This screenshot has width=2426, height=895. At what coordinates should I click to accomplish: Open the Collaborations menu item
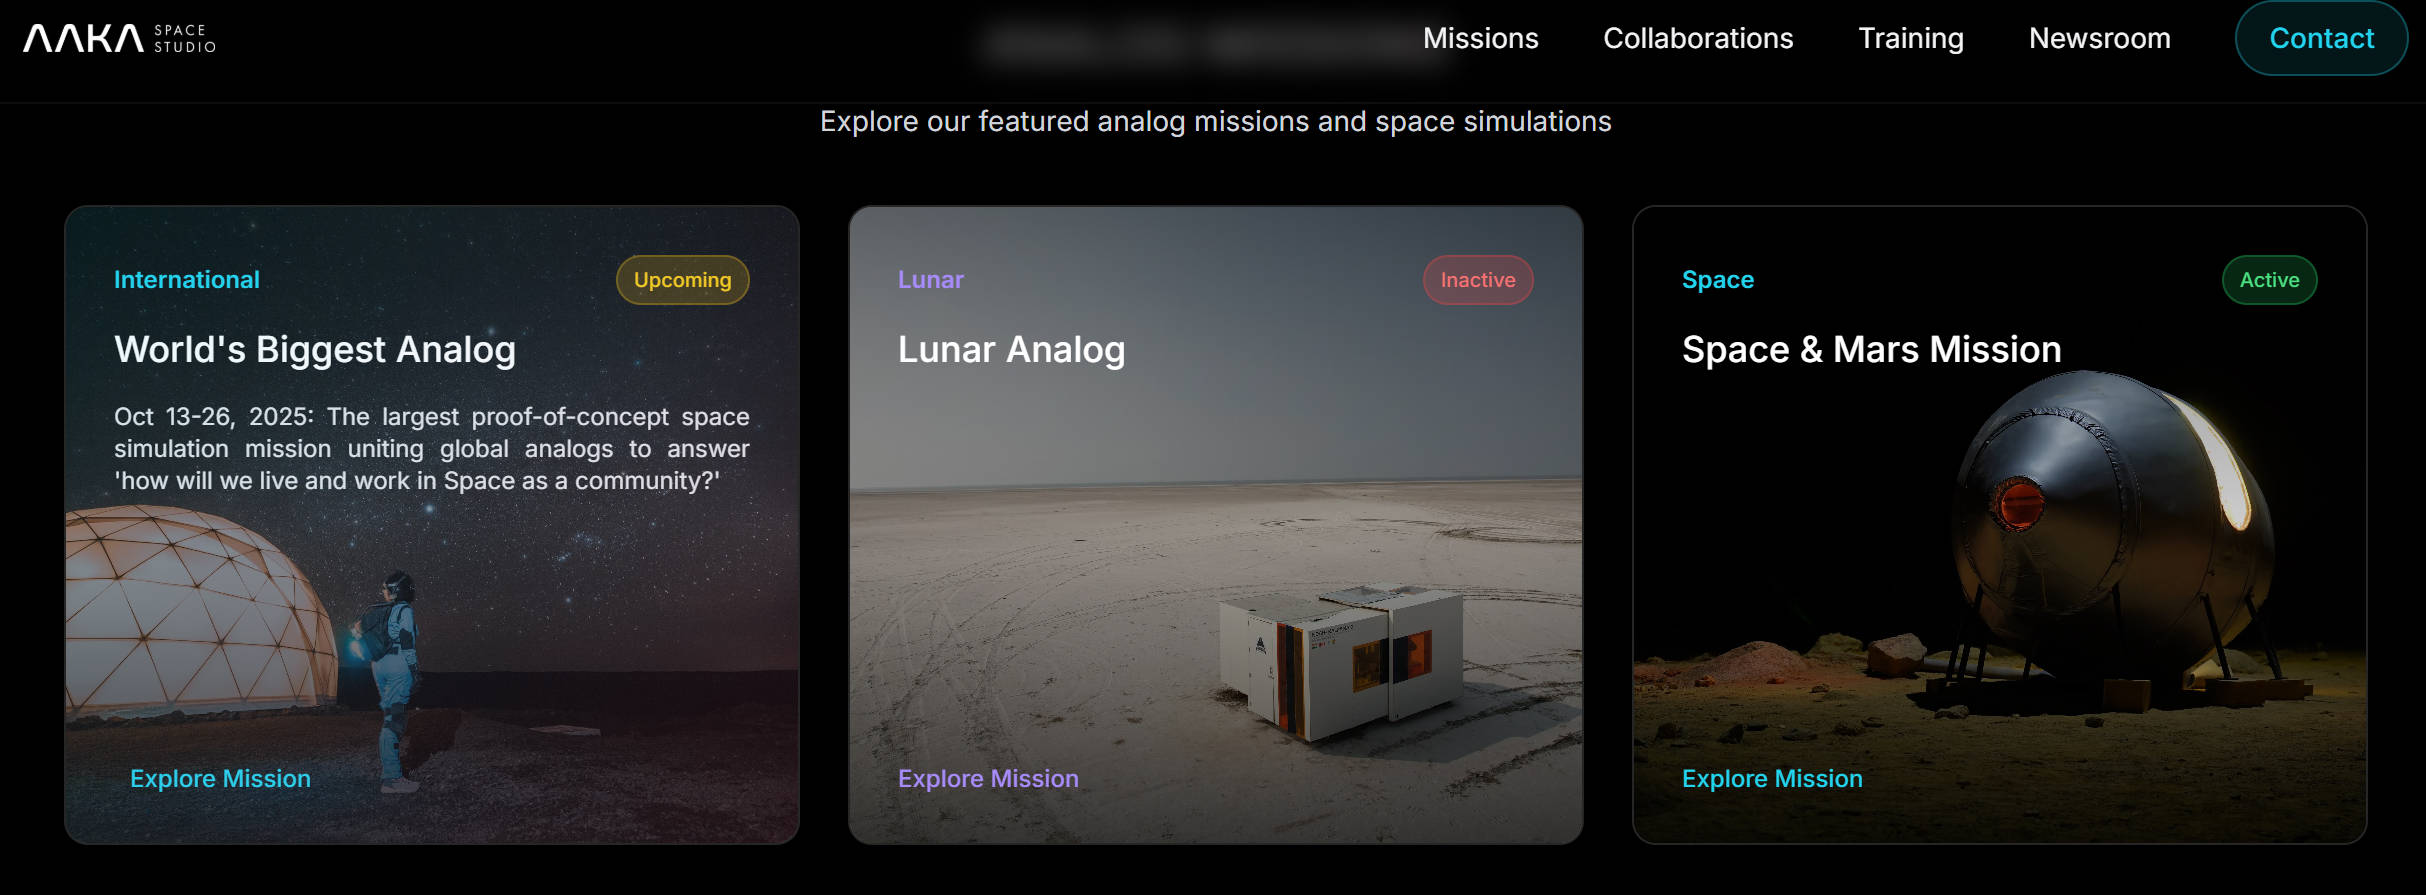point(1698,38)
